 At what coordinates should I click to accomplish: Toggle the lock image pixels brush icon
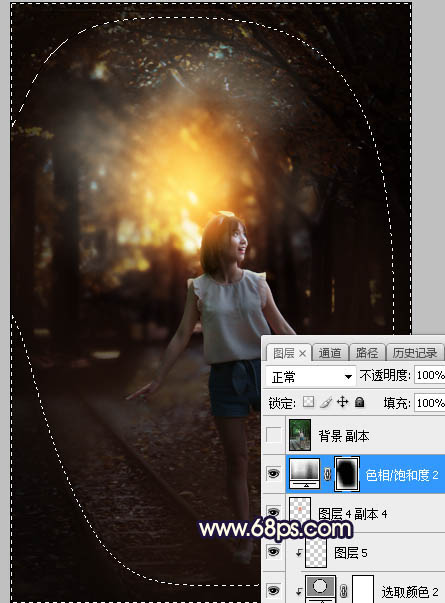pos(326,402)
